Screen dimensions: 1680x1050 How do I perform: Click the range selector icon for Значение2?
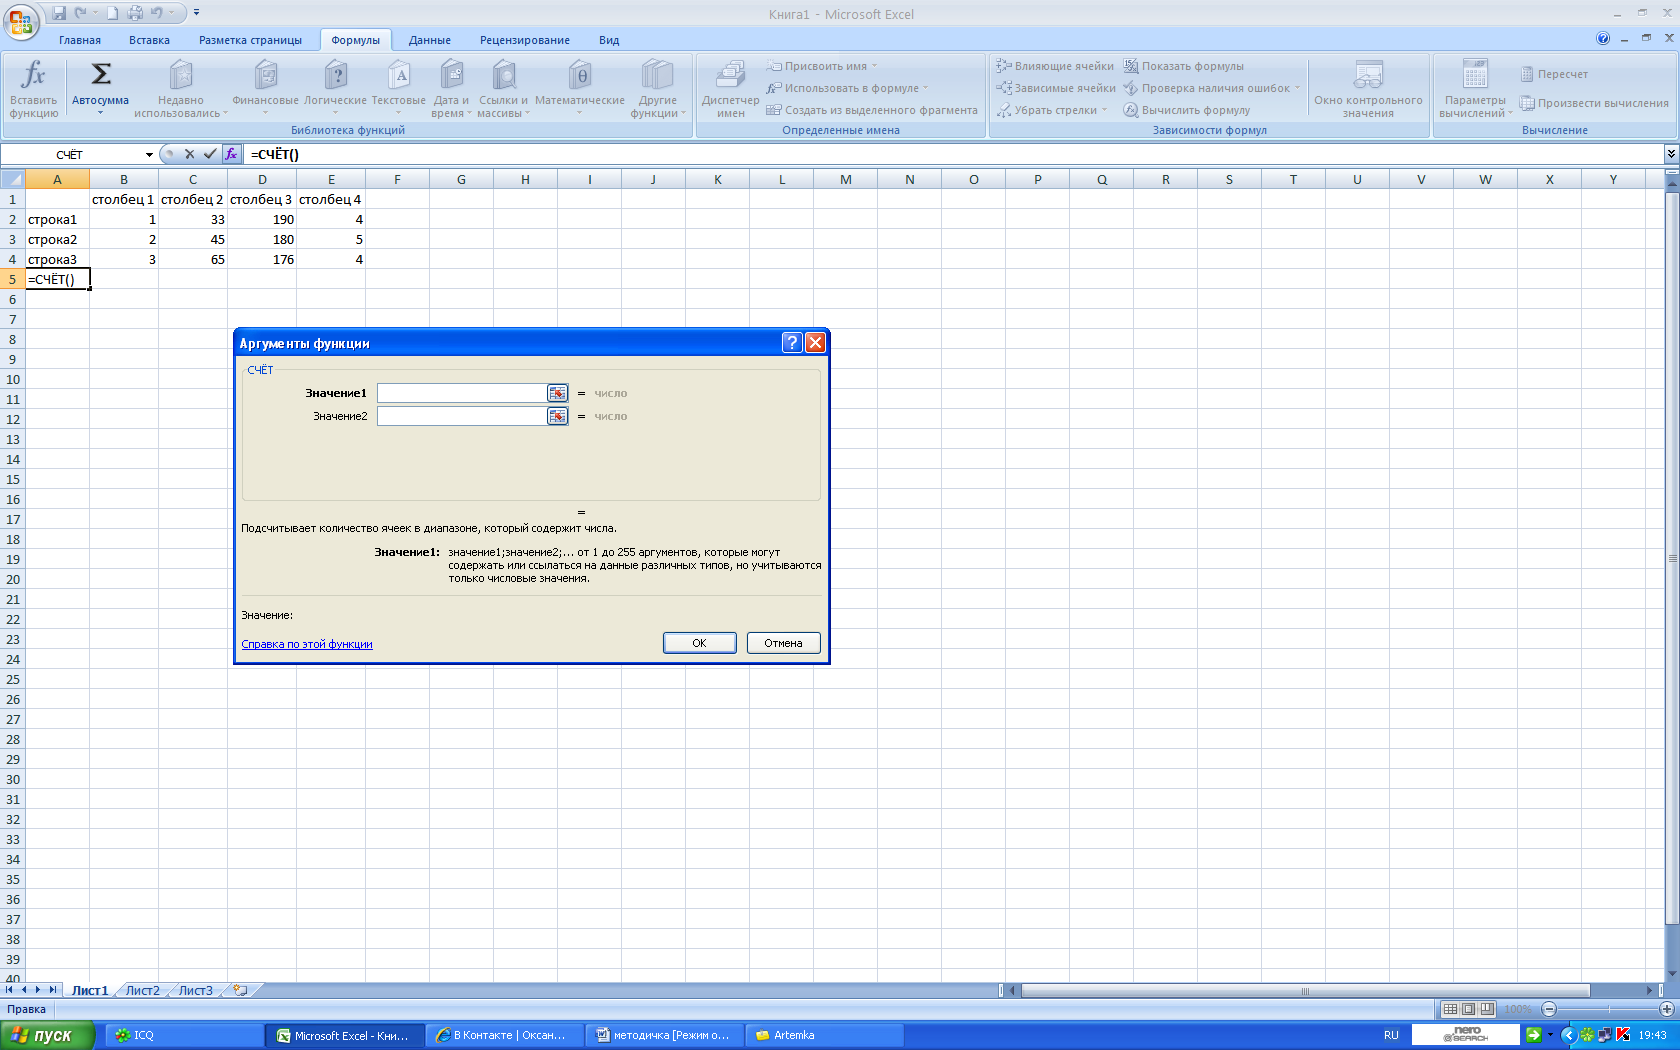click(557, 416)
